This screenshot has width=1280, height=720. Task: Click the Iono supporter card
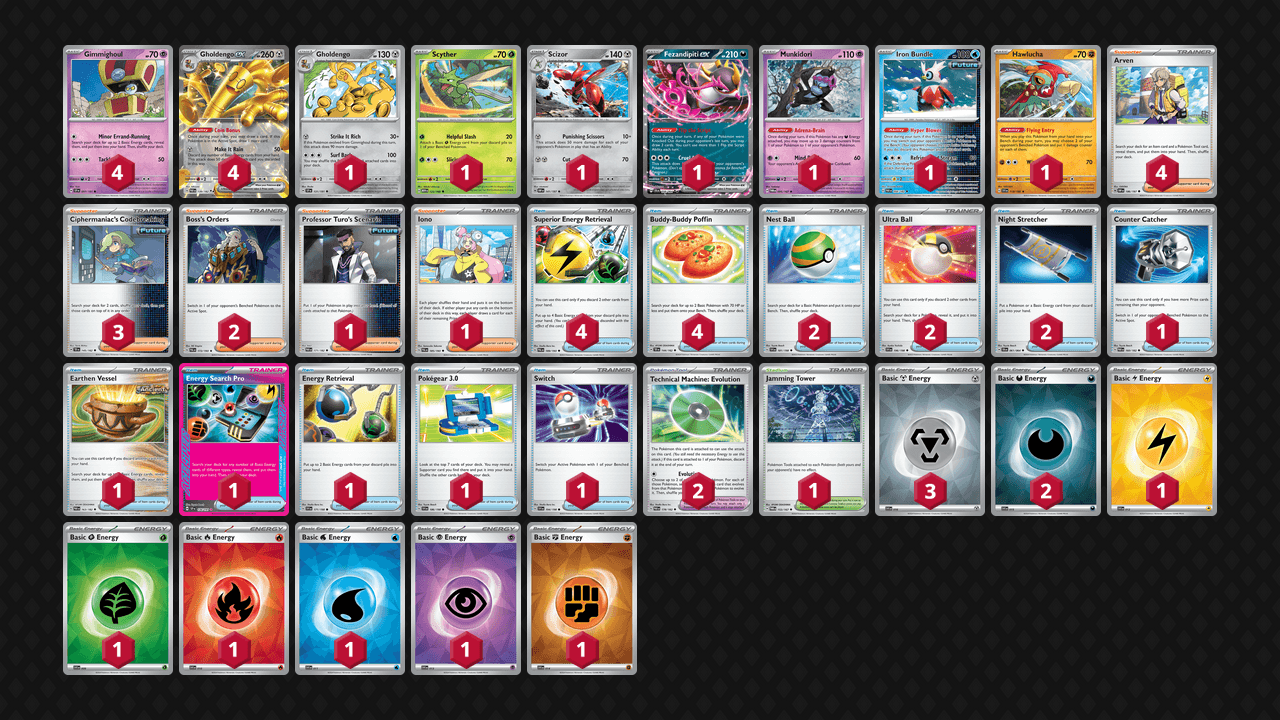[x=466, y=280]
